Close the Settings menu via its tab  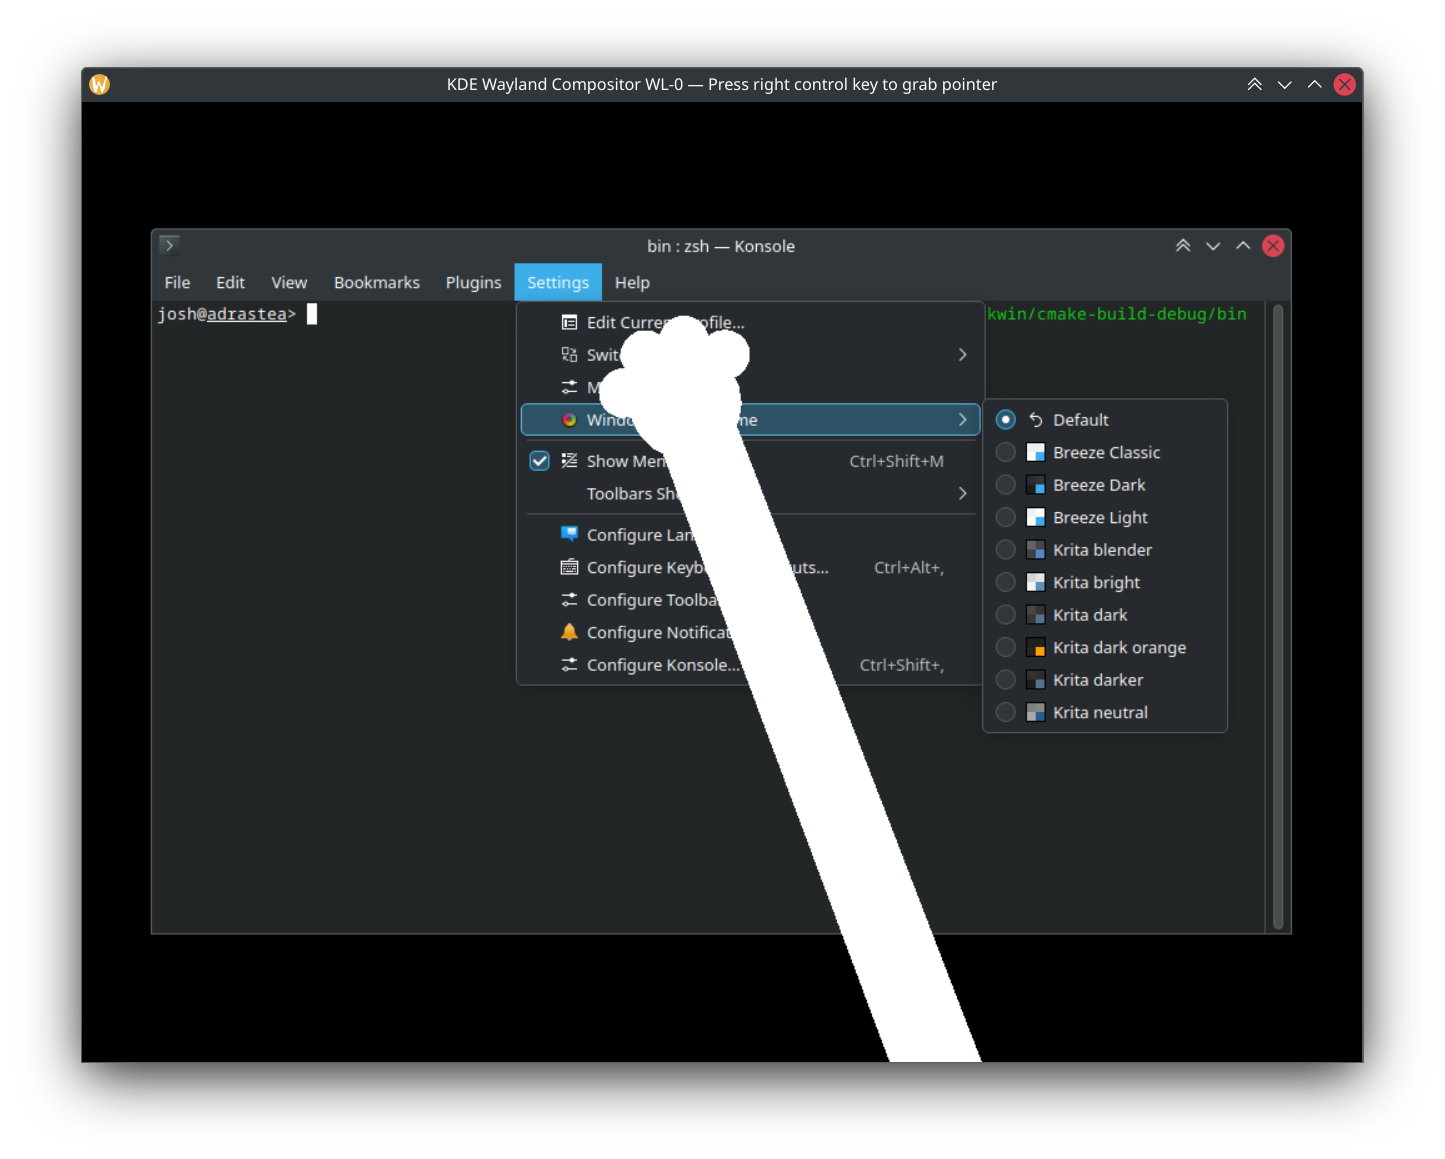[558, 282]
